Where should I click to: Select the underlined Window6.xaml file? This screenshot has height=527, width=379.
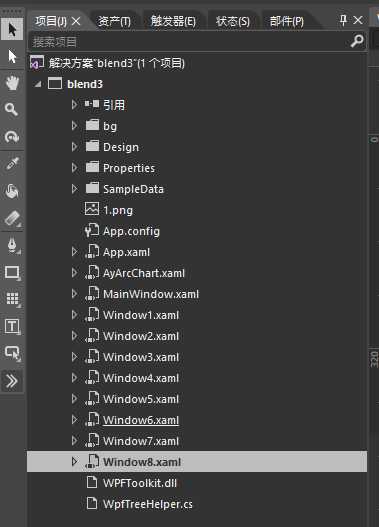[141, 420]
